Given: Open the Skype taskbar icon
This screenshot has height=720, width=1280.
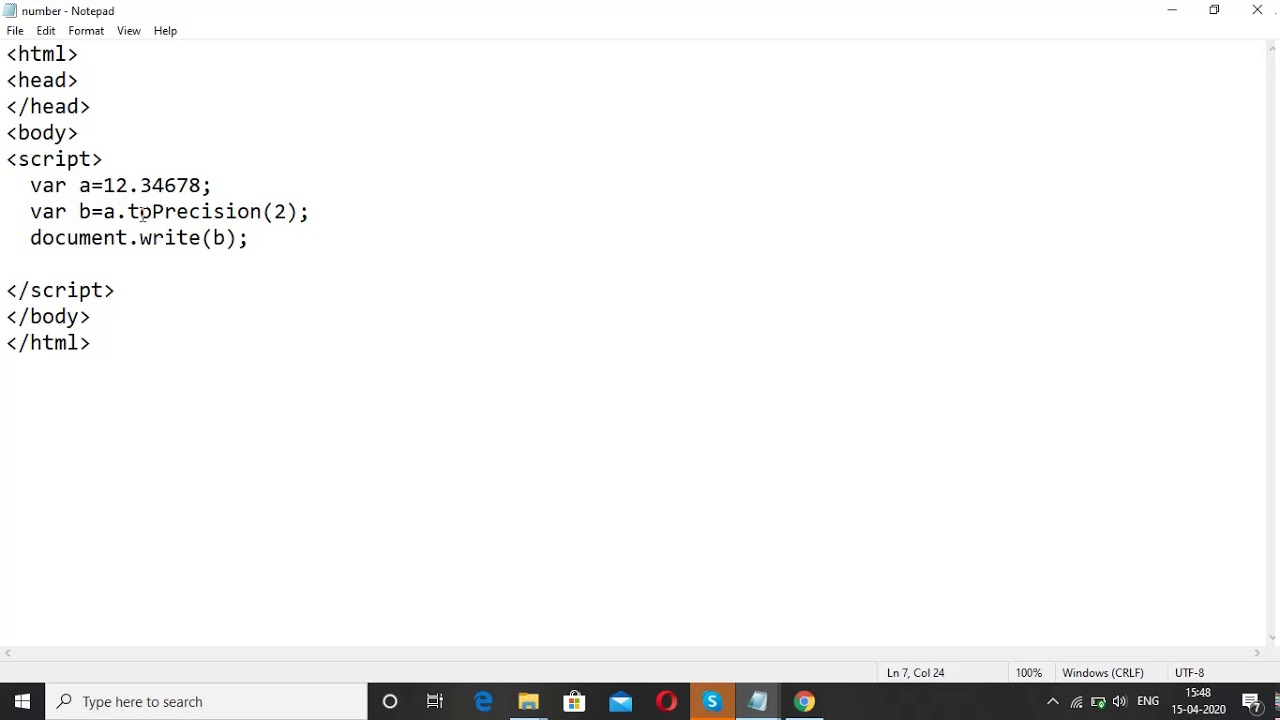Looking at the screenshot, I should [712, 702].
